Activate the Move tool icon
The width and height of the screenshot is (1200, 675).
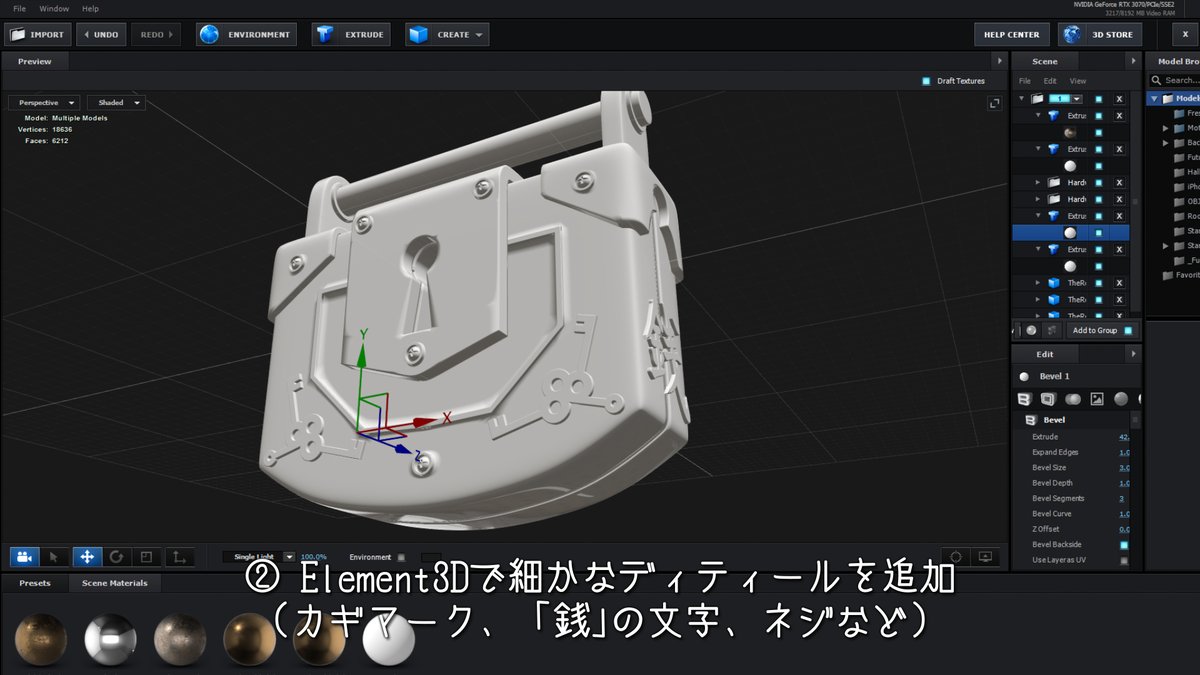pos(86,557)
